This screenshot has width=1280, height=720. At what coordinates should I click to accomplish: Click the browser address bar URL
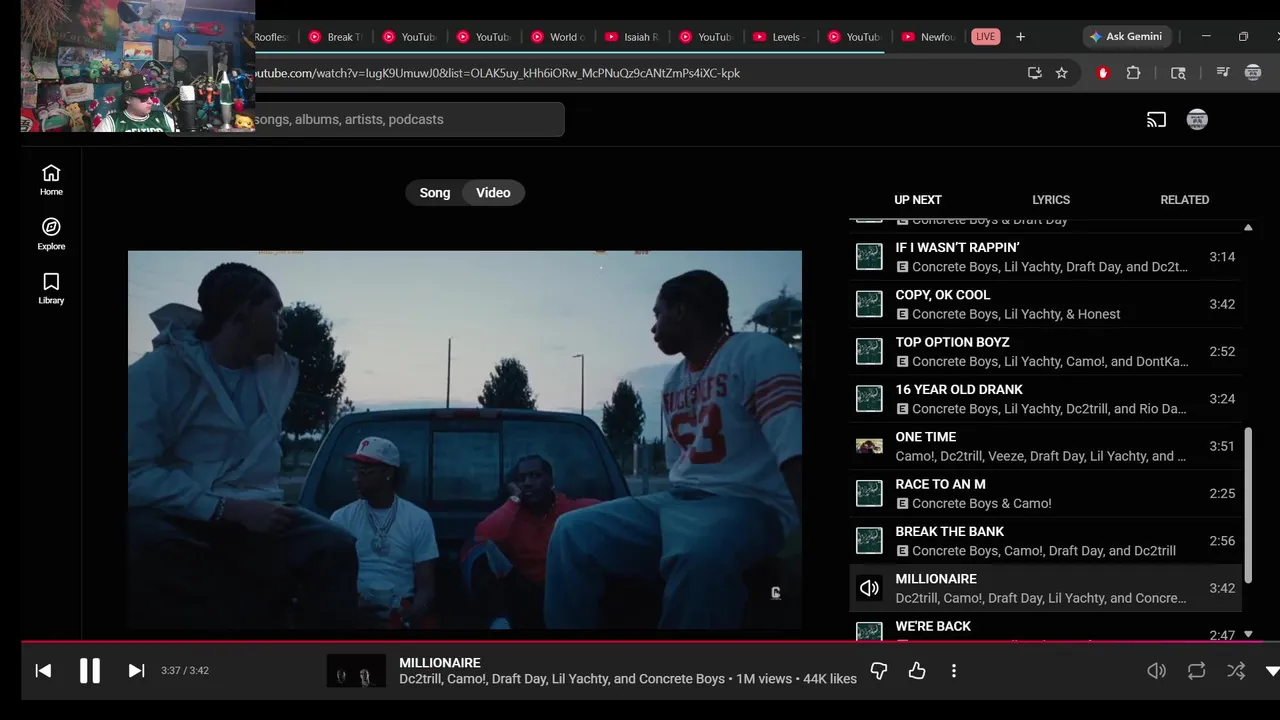495,73
